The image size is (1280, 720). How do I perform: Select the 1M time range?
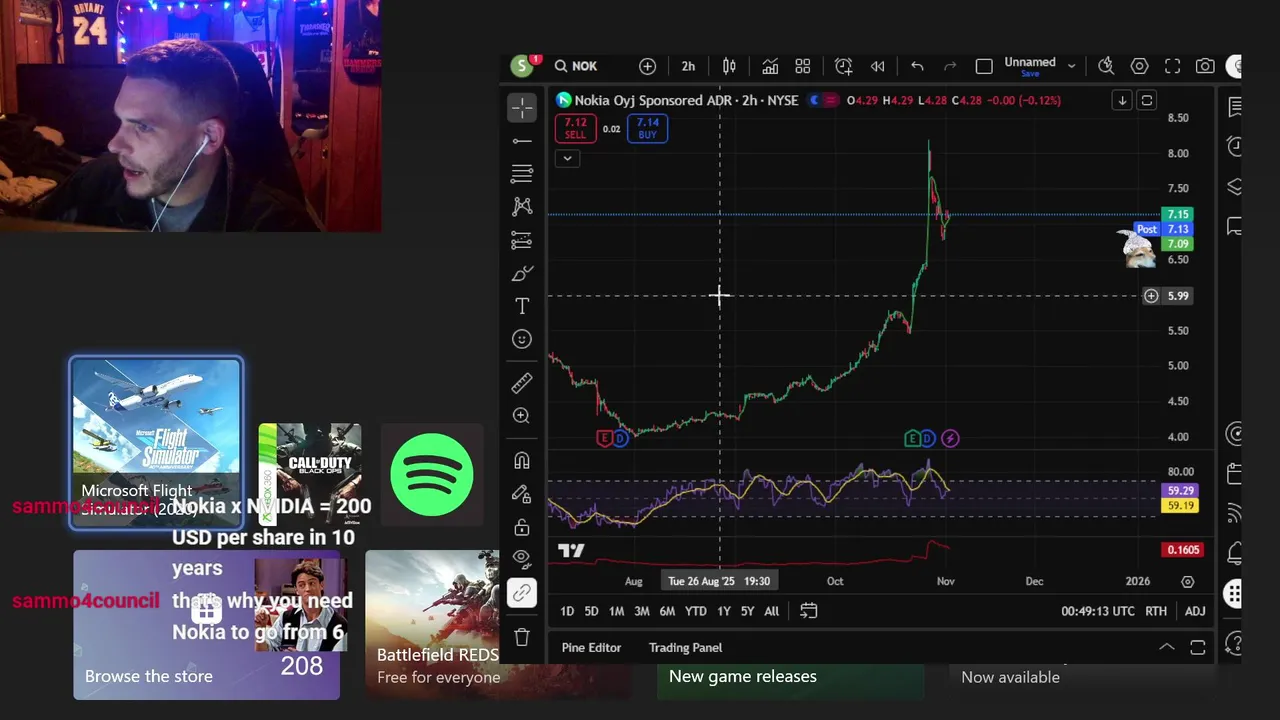[616, 611]
